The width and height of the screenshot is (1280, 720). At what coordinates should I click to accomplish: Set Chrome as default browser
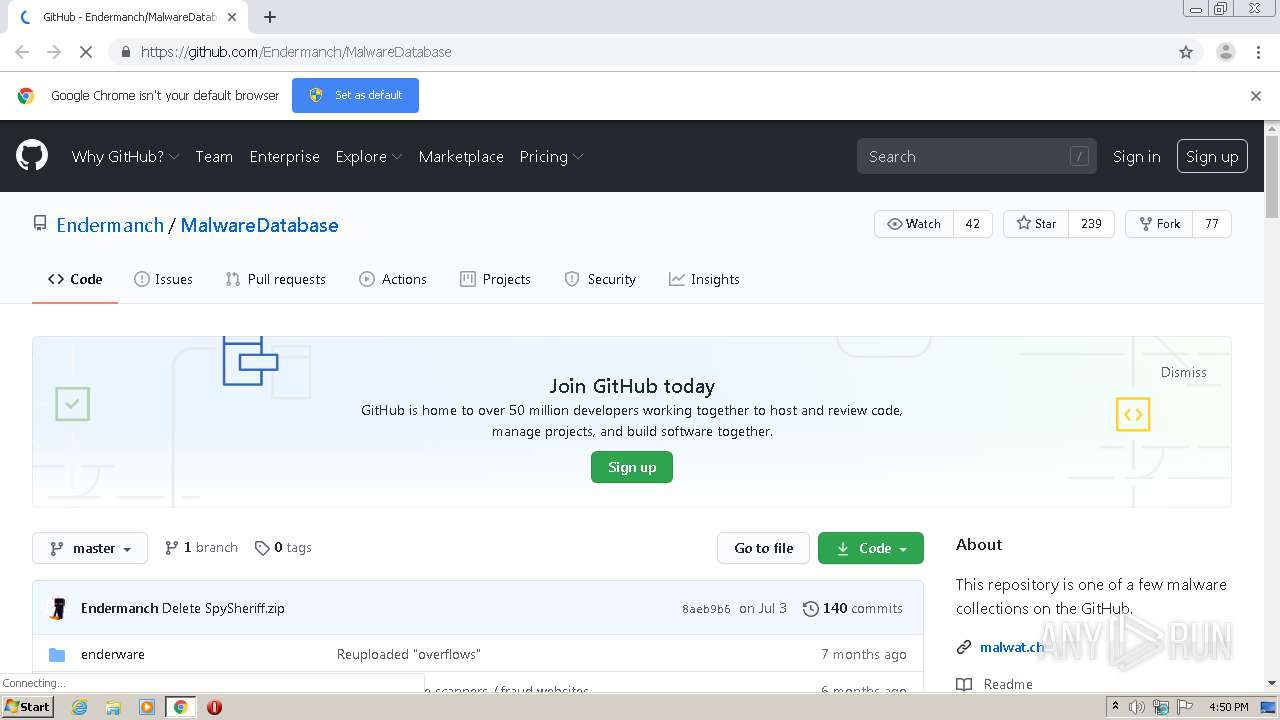click(355, 96)
